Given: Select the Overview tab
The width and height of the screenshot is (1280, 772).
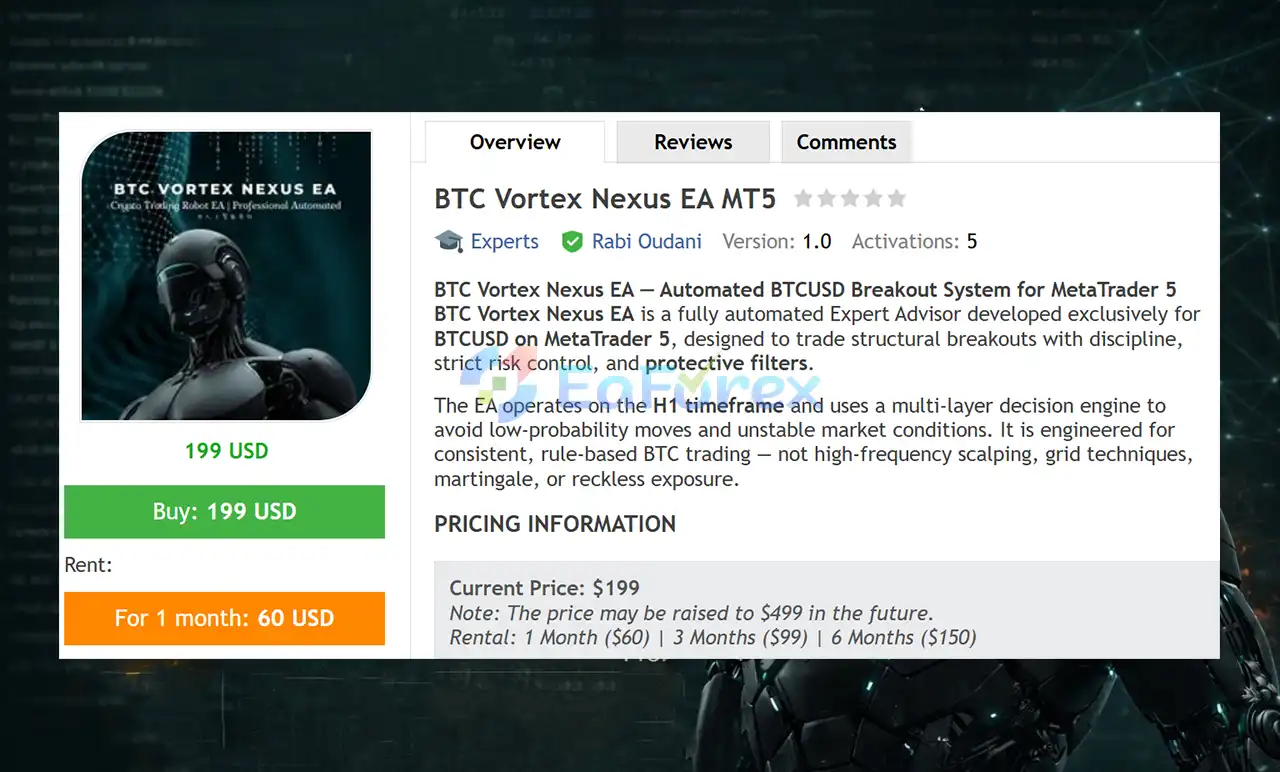Looking at the screenshot, I should coord(514,142).
